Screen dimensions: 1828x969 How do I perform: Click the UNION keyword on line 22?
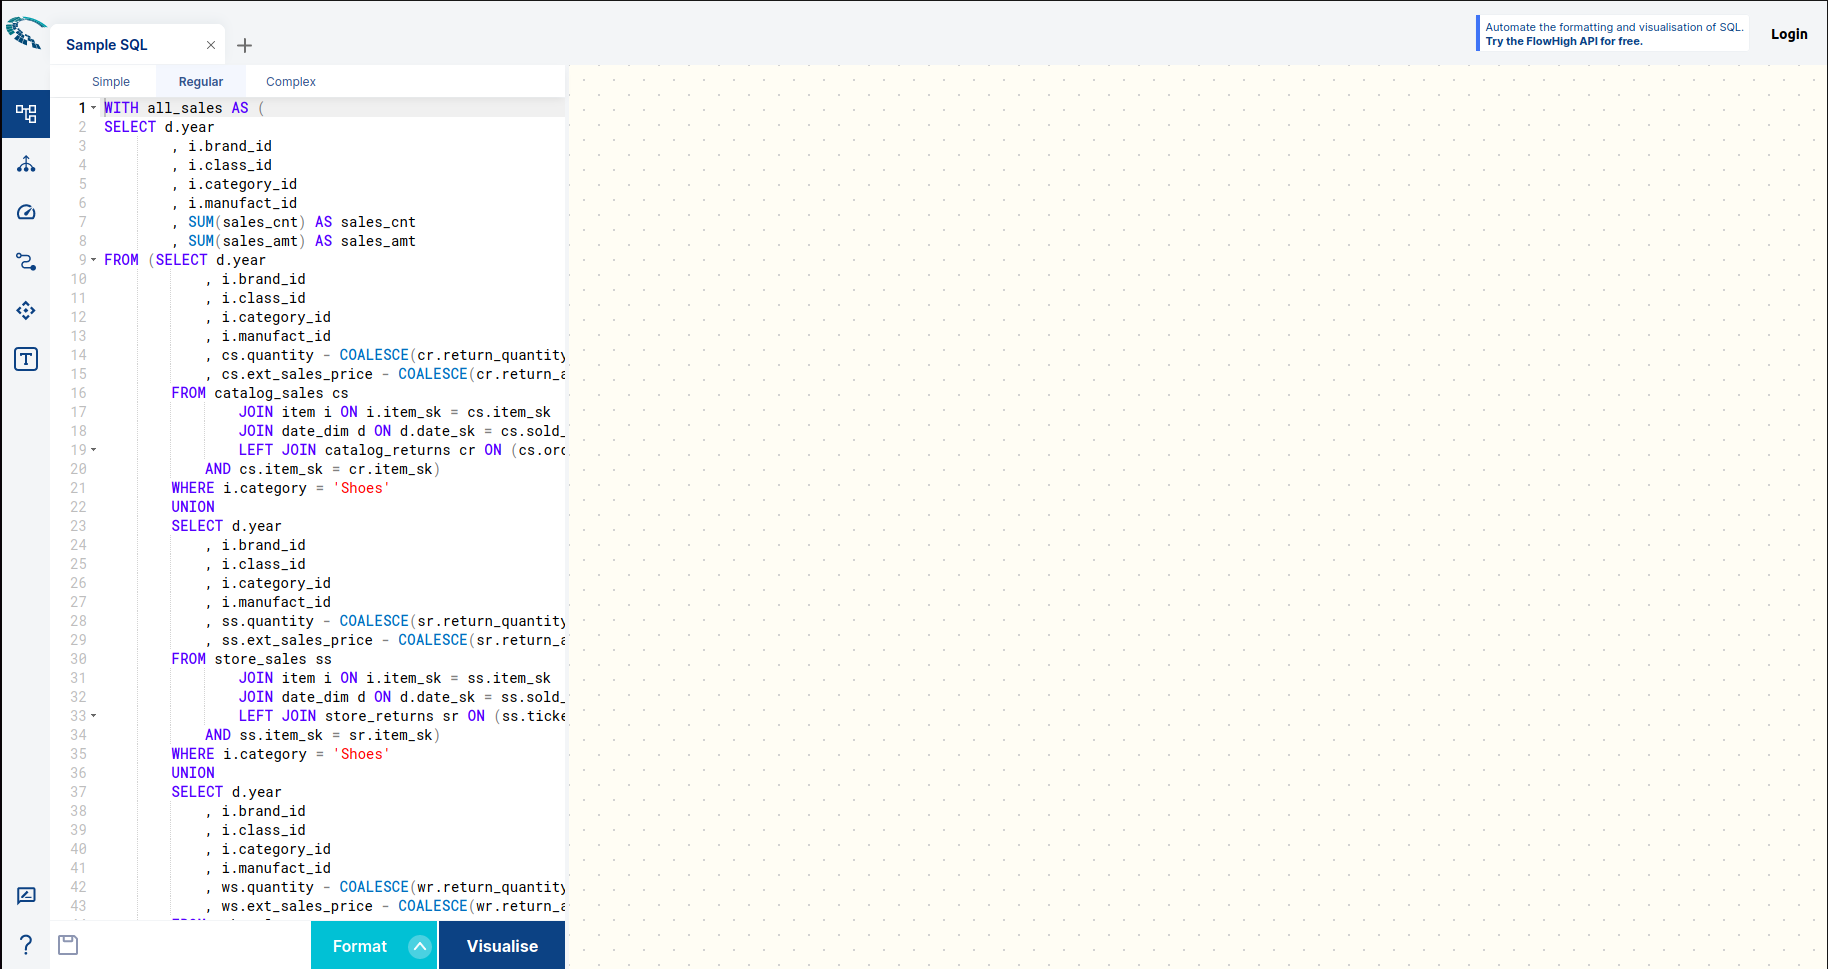(193, 507)
